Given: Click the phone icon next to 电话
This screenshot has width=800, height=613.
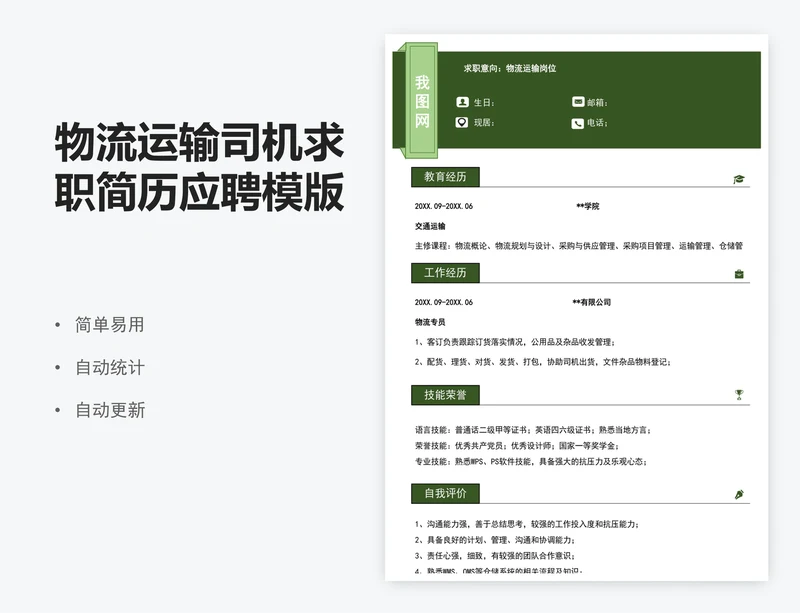Looking at the screenshot, I should click(x=577, y=124).
